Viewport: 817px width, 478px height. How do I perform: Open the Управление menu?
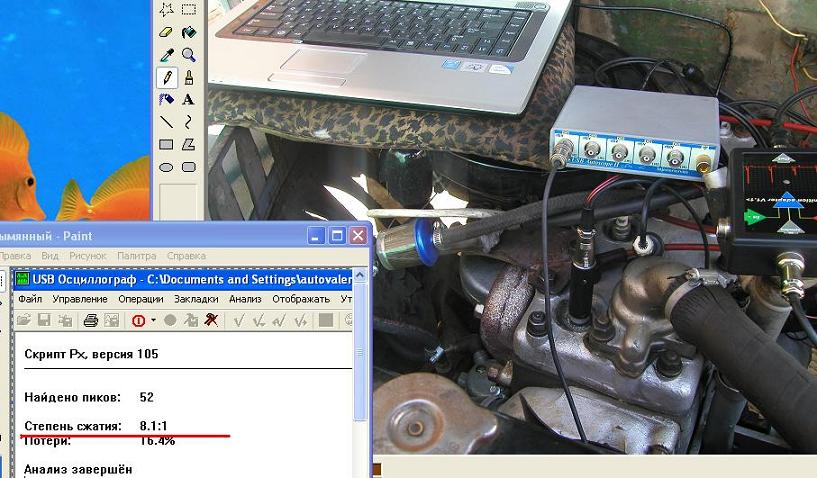(80, 298)
